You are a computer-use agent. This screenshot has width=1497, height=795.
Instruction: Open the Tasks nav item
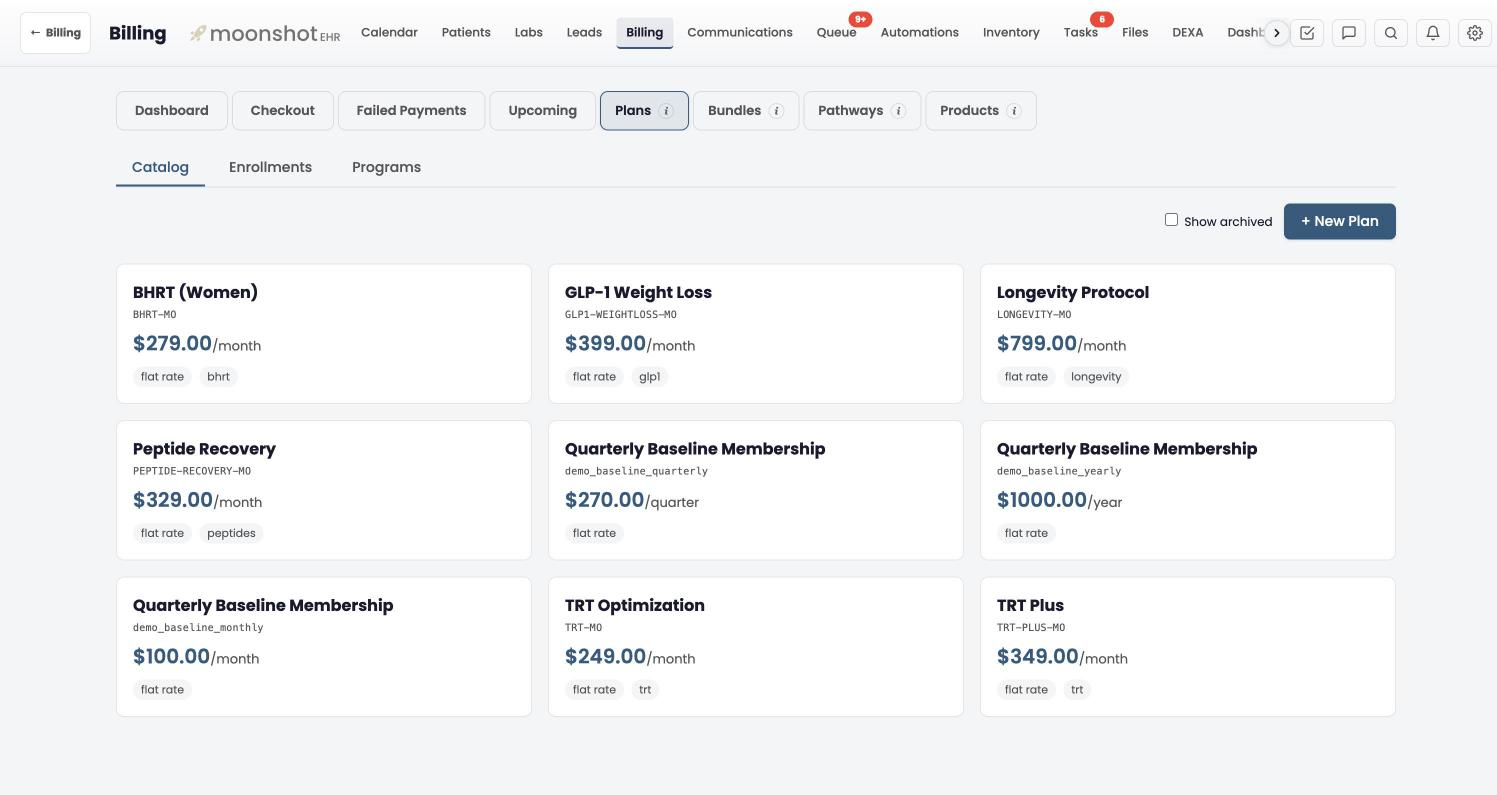[x=1081, y=32]
